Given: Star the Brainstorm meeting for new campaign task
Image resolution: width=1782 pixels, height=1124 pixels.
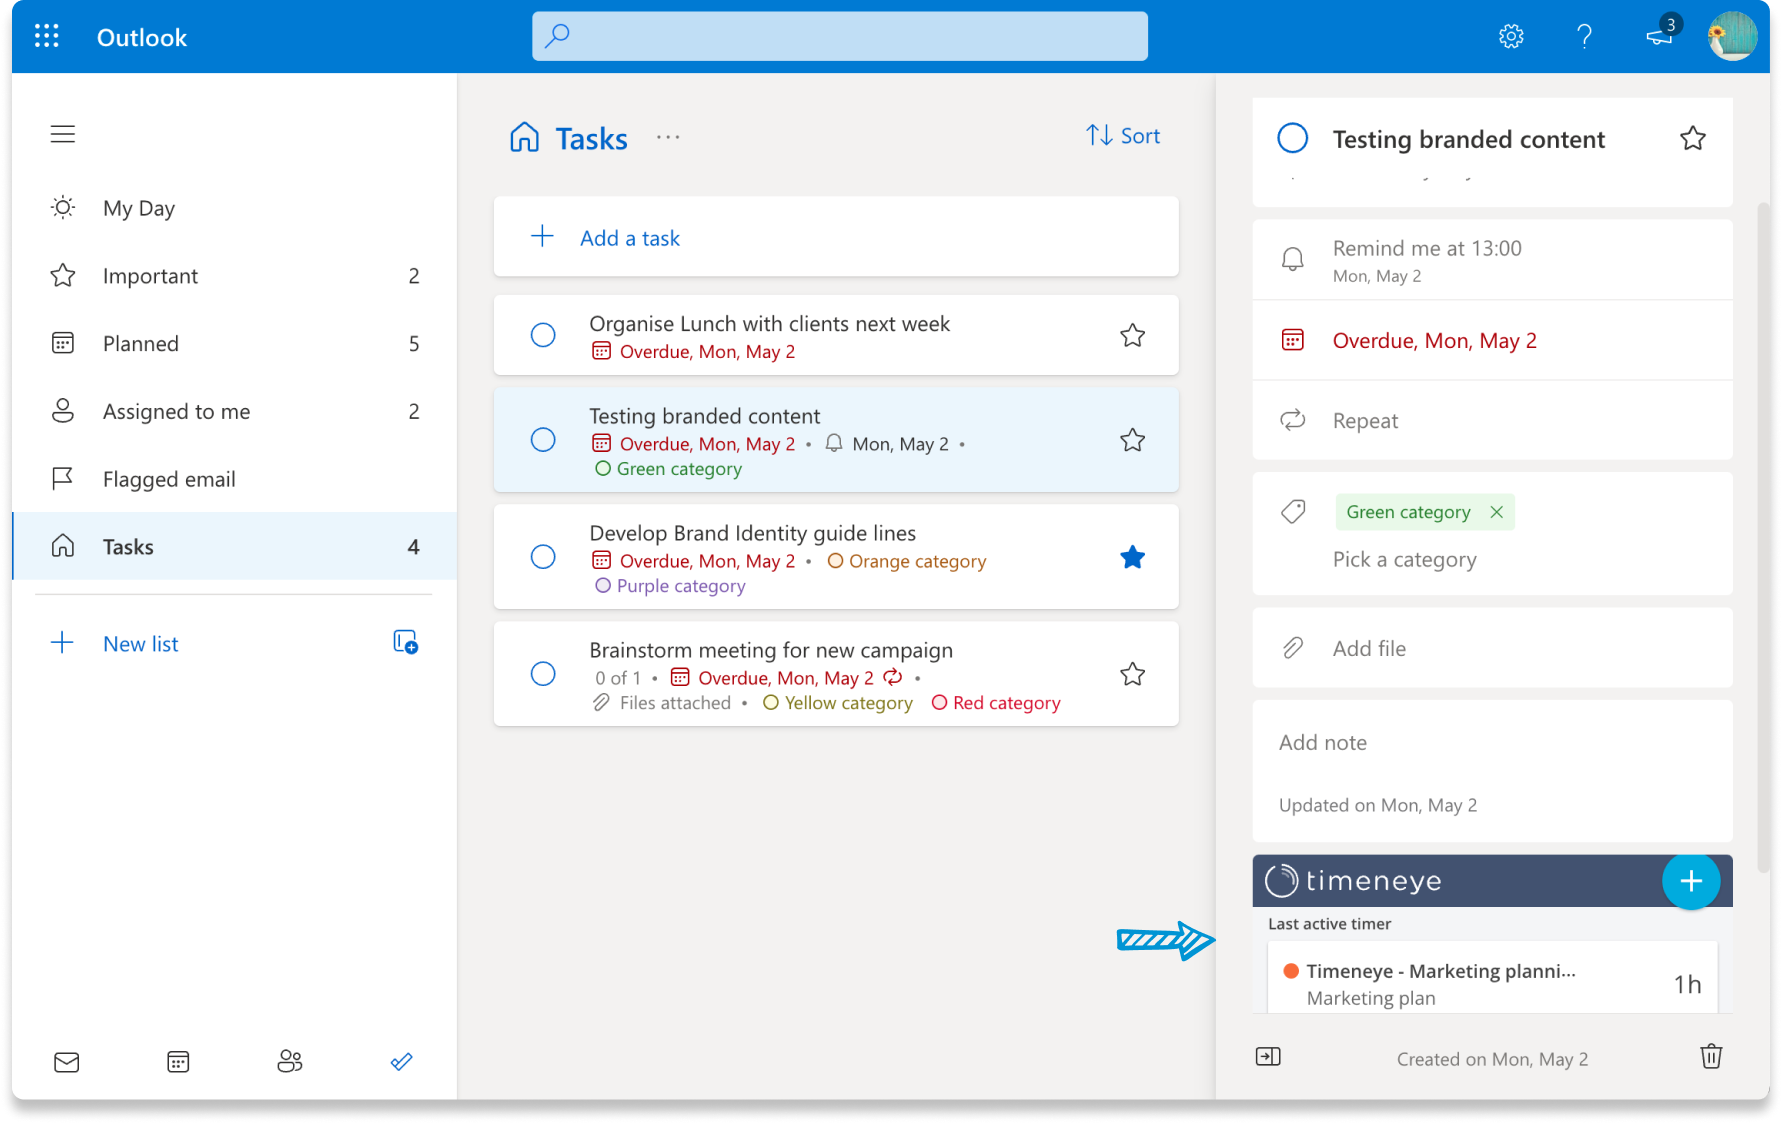Looking at the screenshot, I should point(1132,674).
